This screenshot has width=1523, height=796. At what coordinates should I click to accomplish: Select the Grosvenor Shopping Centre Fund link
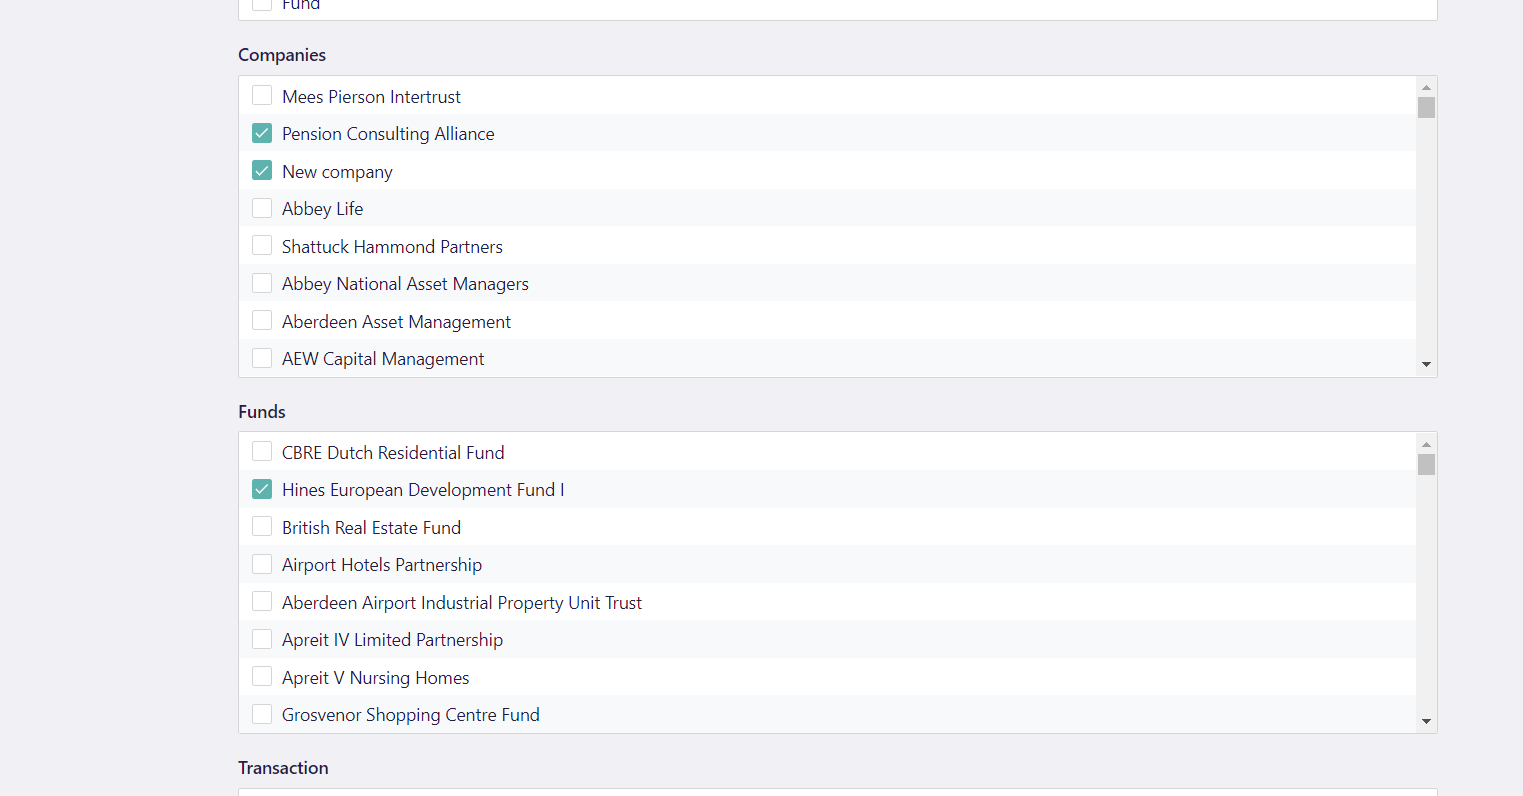pos(410,714)
